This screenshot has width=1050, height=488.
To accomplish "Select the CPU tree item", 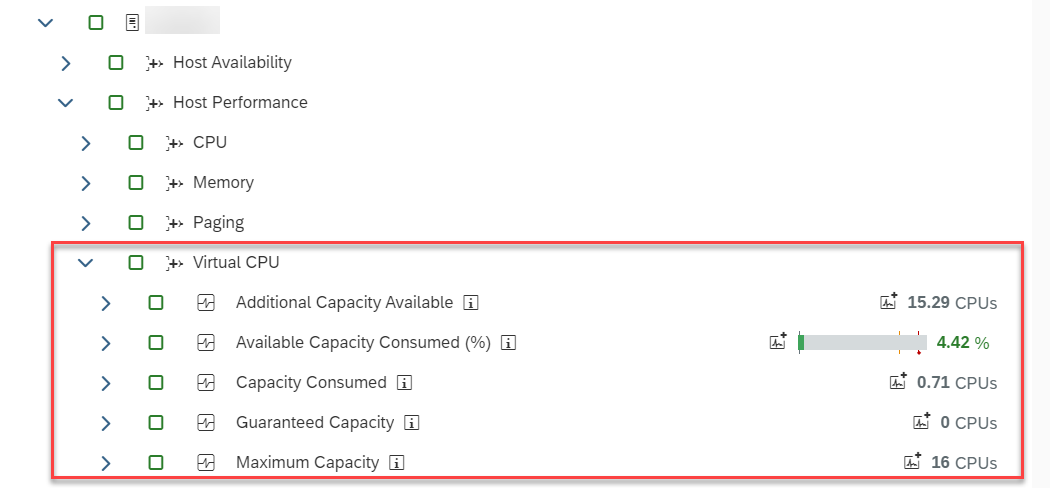I will click(x=210, y=143).
